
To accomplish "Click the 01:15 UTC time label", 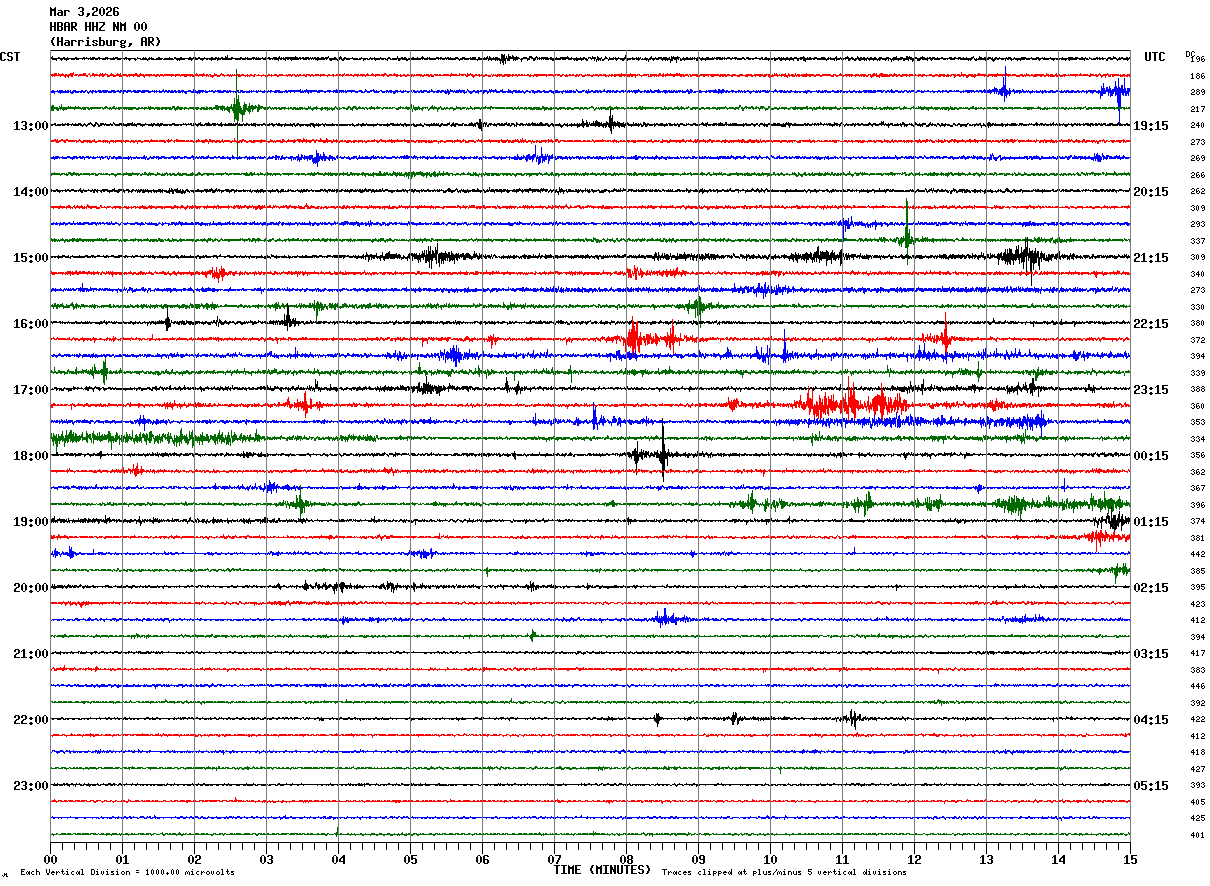I will tap(1151, 522).
